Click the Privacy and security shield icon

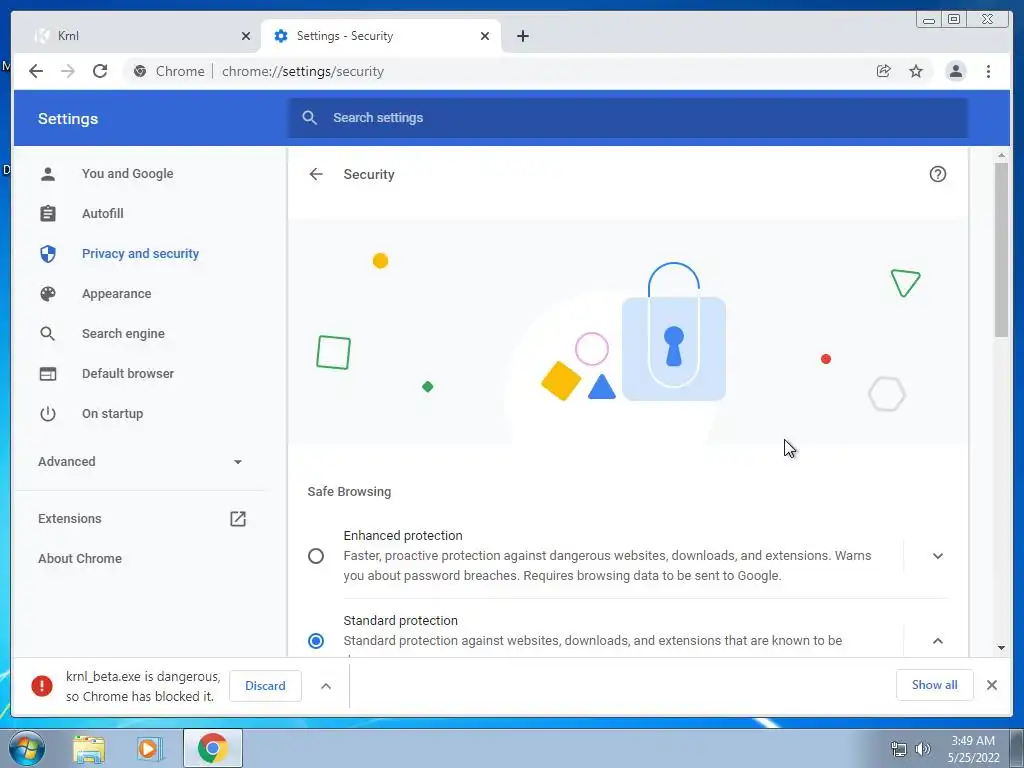coord(48,253)
